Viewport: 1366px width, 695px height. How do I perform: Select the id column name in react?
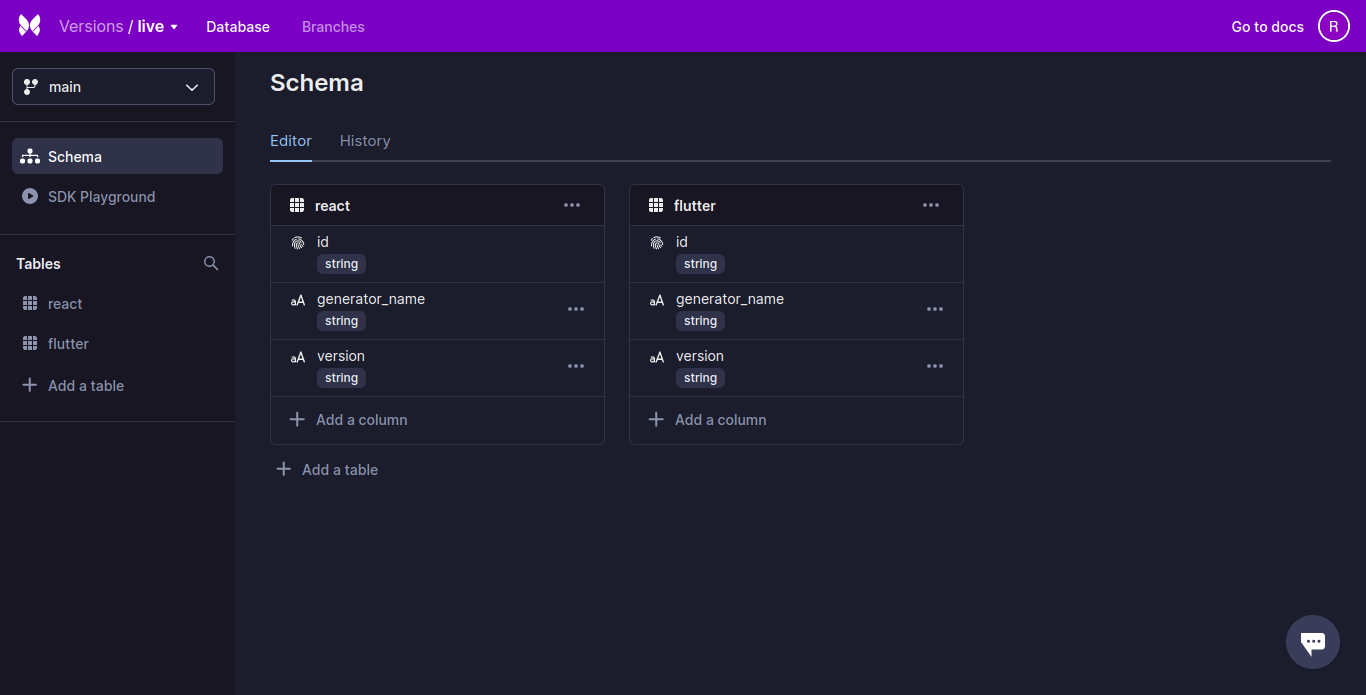pyautogui.click(x=323, y=242)
